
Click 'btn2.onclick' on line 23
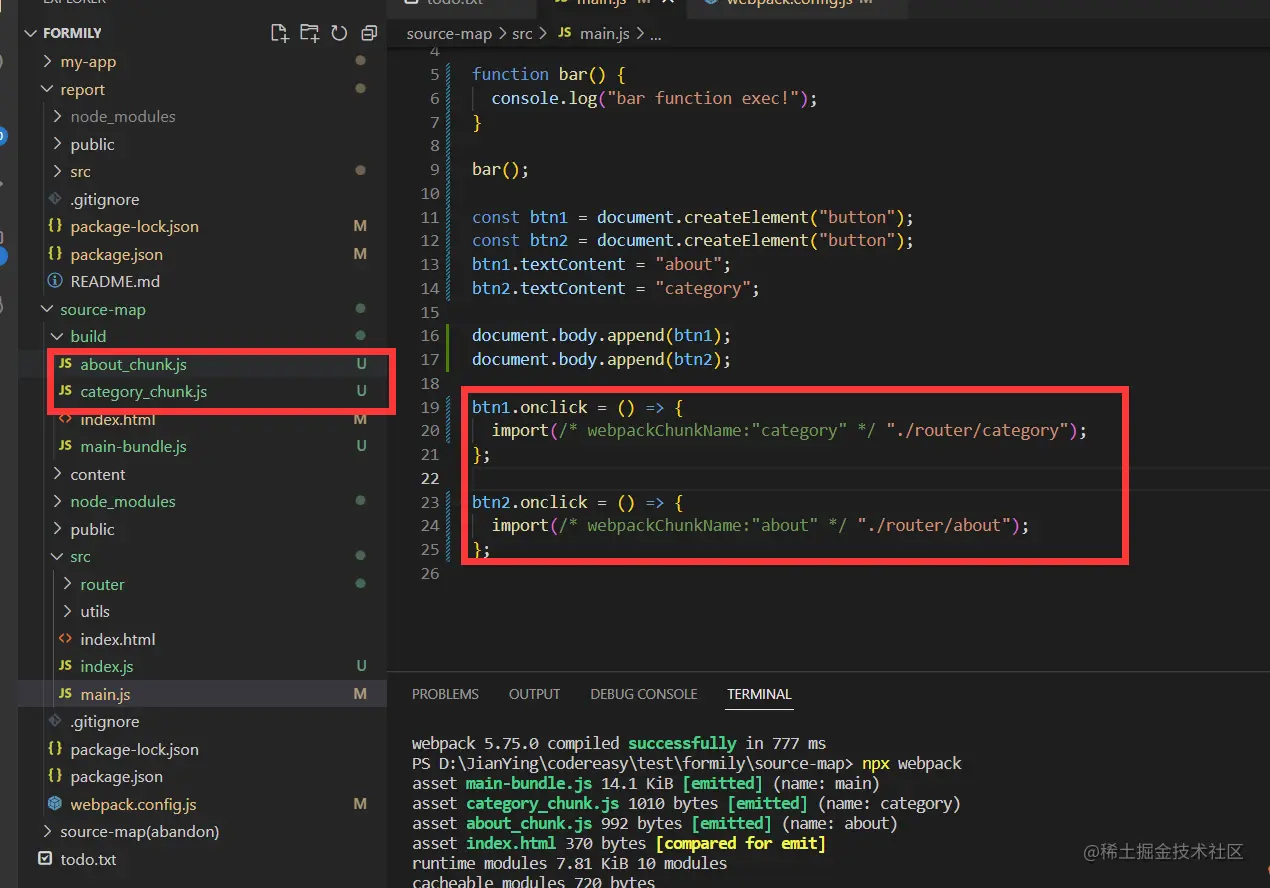530,502
